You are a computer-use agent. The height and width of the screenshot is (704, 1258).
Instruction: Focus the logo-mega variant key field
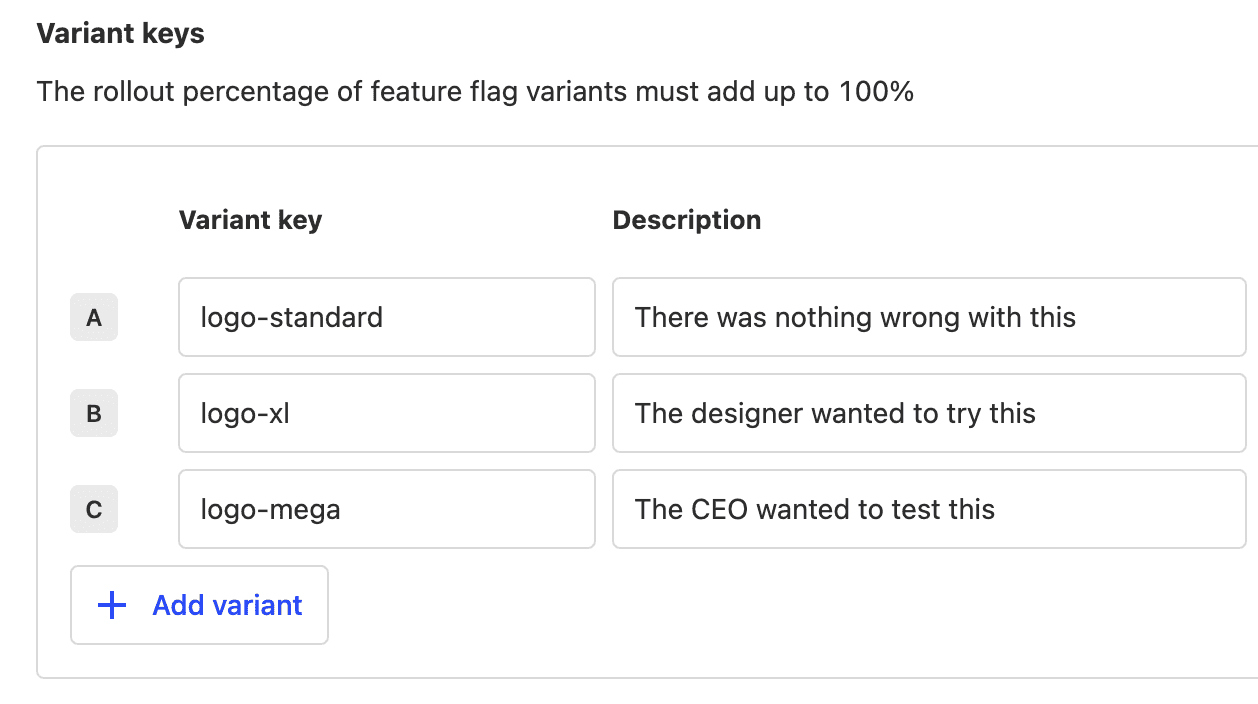(386, 509)
